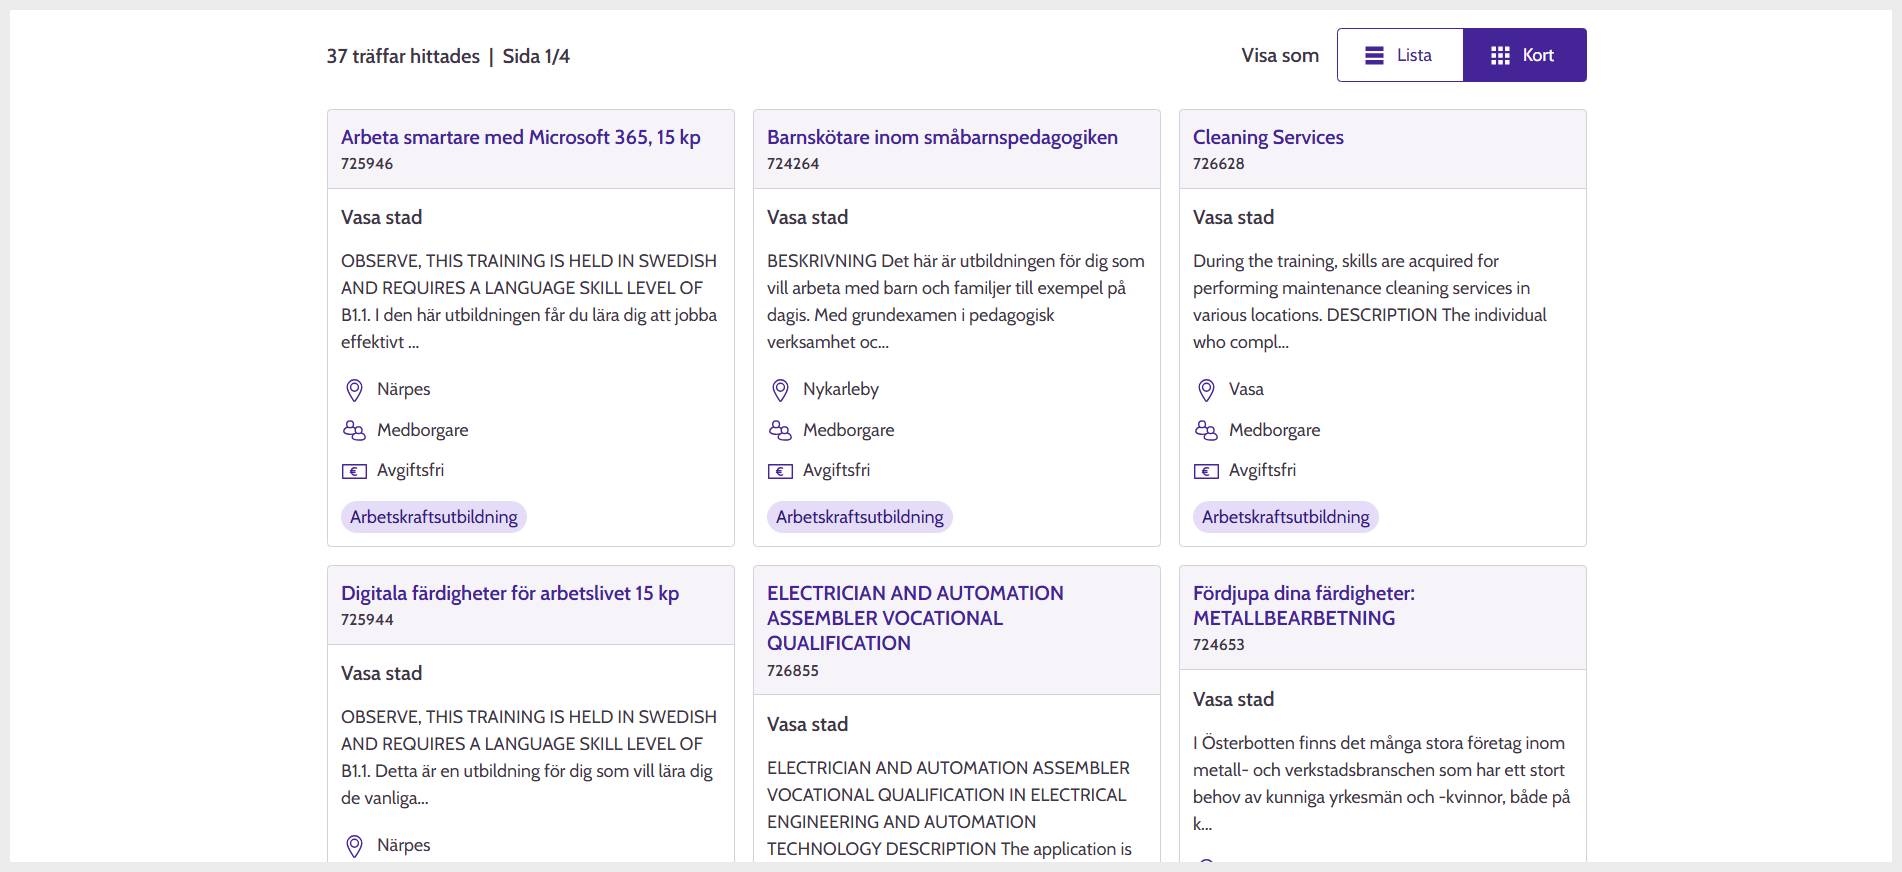Click location pin icon beside Närpes in Microsoft 365 card

coord(354,390)
